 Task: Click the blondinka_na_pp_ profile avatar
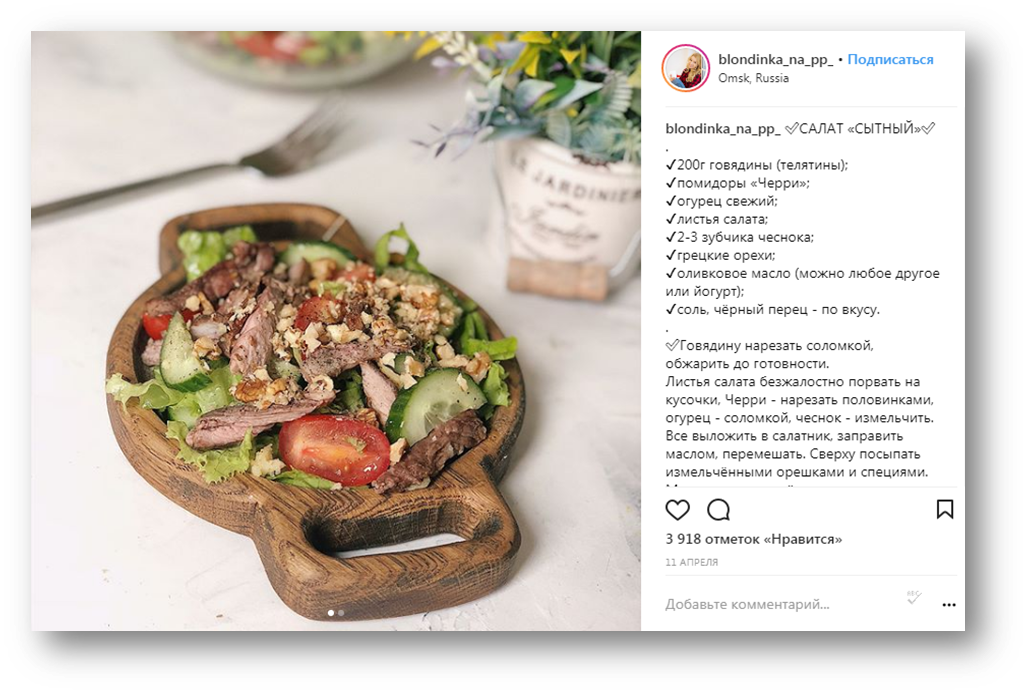(x=686, y=68)
